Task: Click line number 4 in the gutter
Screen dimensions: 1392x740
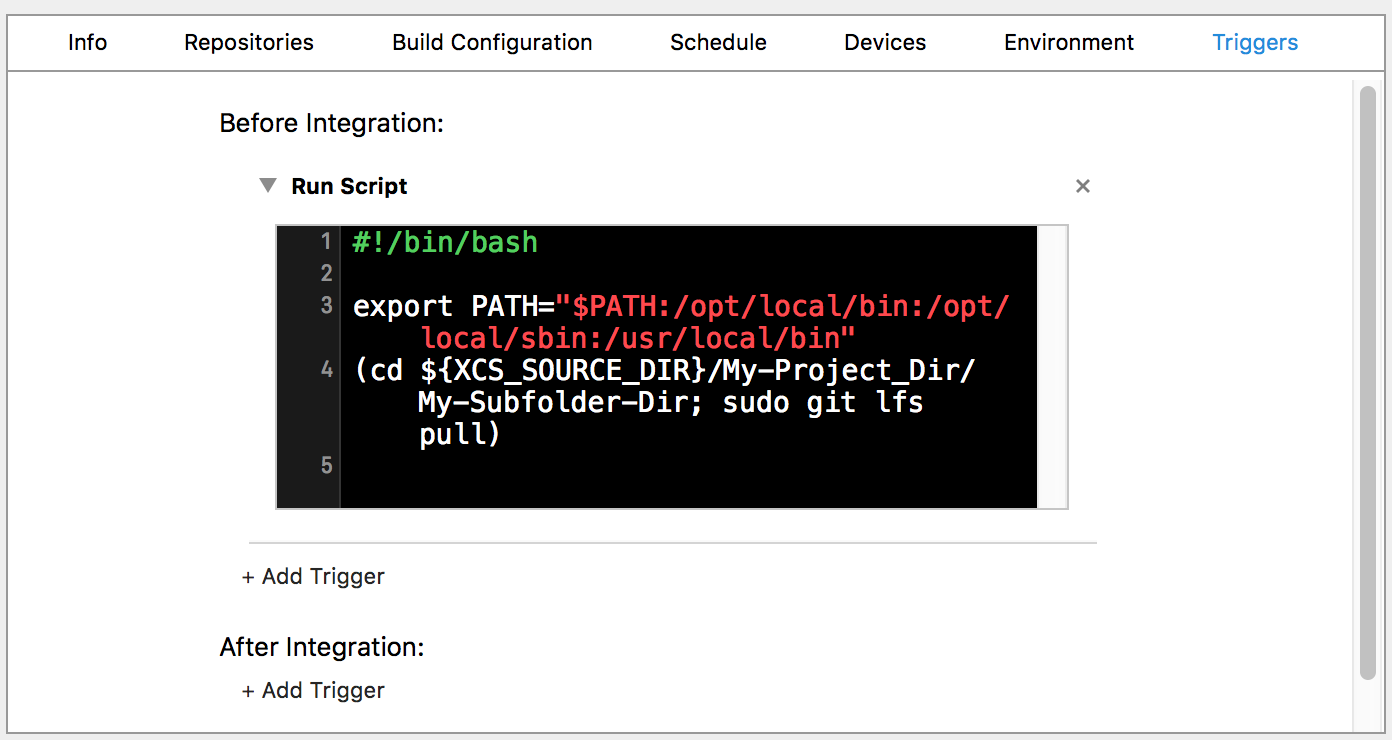Action: [x=326, y=370]
